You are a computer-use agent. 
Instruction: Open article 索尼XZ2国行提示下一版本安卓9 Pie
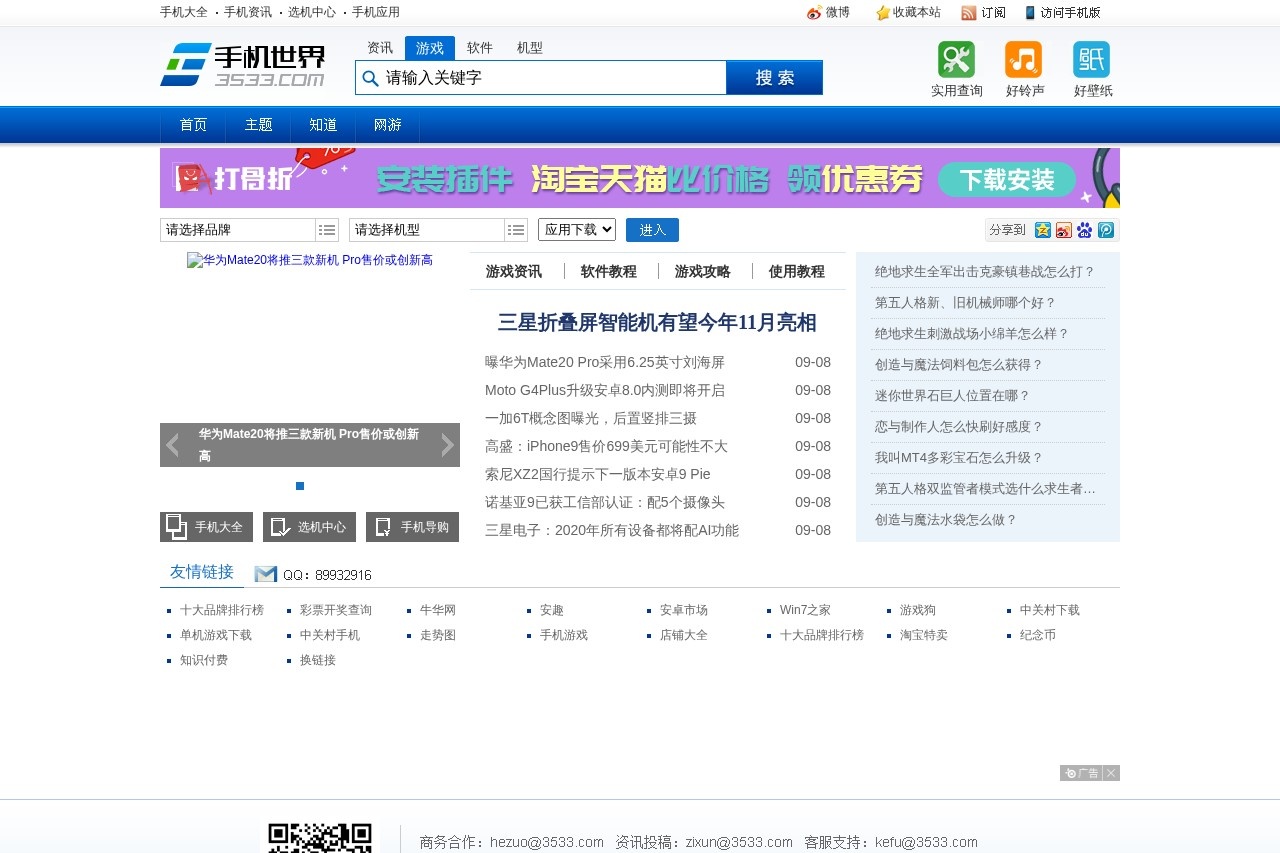click(598, 474)
